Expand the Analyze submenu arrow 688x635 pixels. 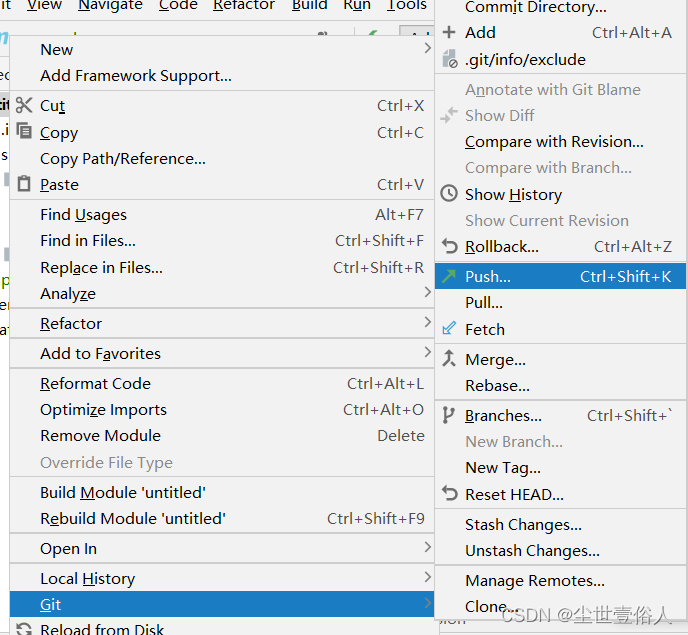point(427,292)
